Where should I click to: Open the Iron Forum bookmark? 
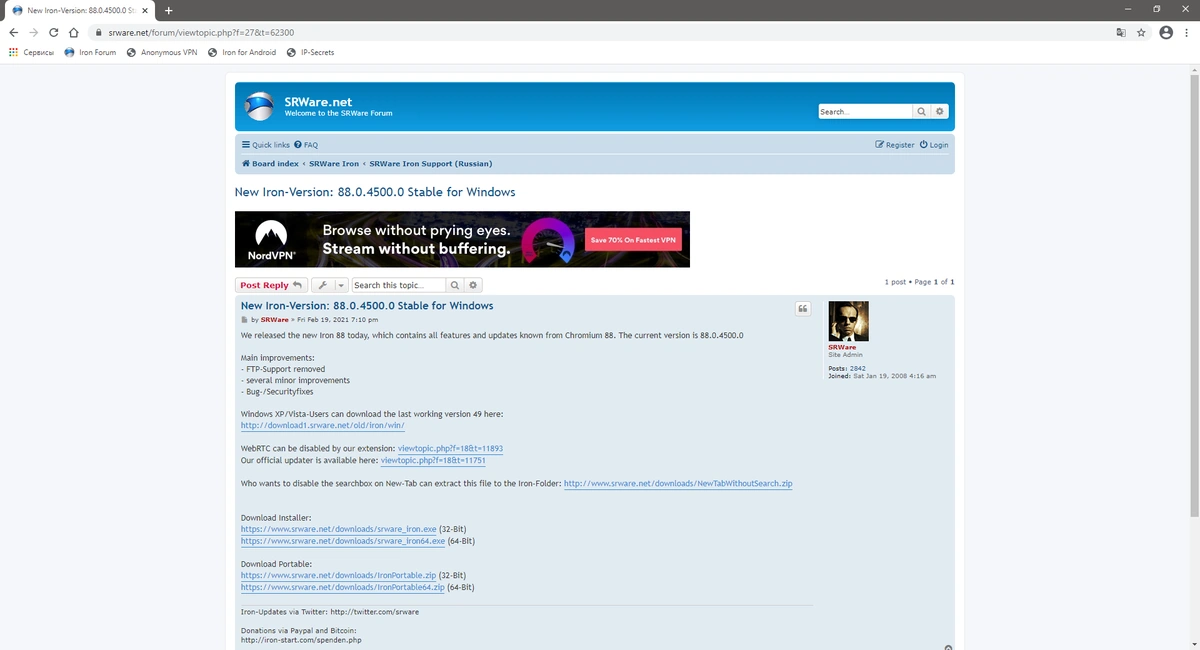pyautogui.click(x=90, y=52)
